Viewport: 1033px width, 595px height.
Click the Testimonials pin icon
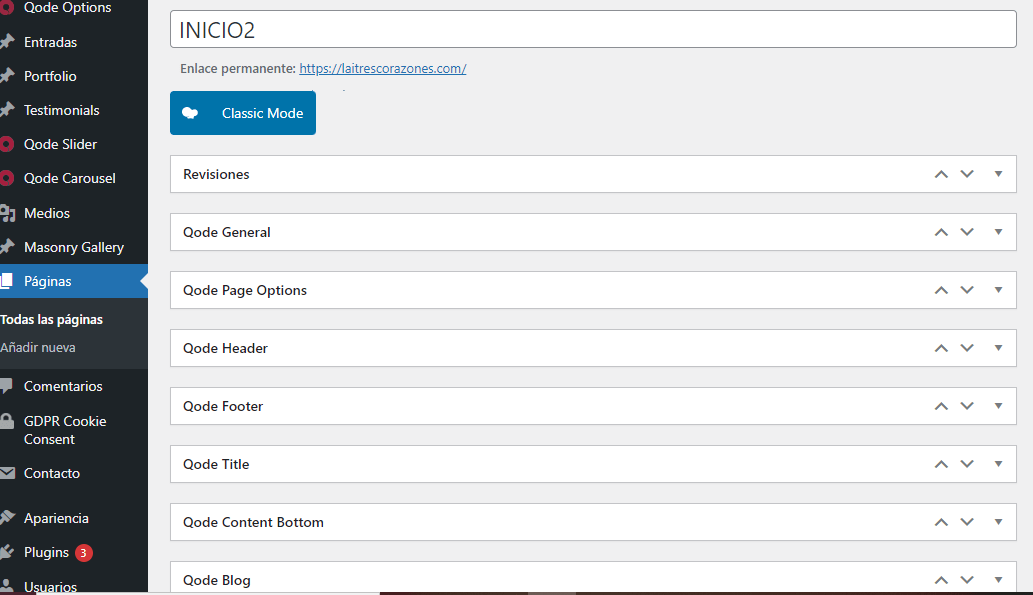point(7,110)
